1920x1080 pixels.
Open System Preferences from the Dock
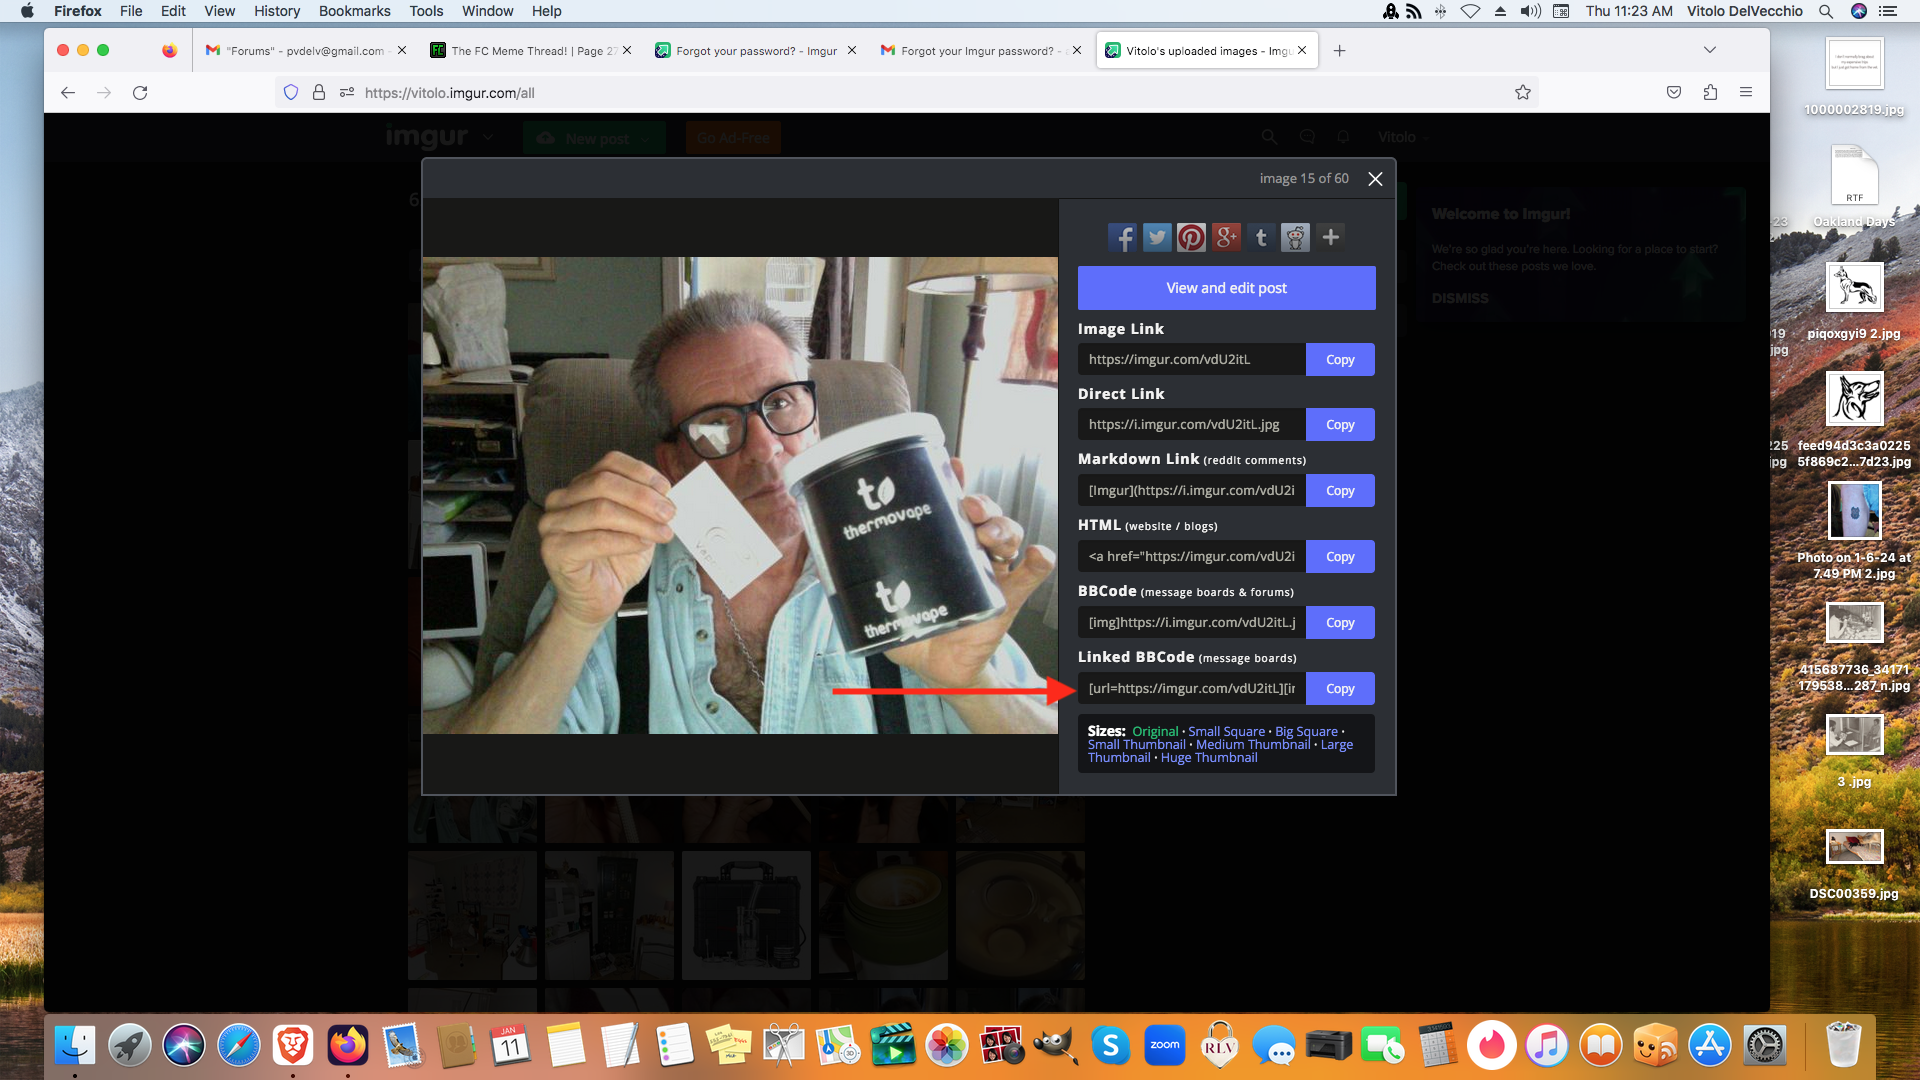click(x=1764, y=1046)
